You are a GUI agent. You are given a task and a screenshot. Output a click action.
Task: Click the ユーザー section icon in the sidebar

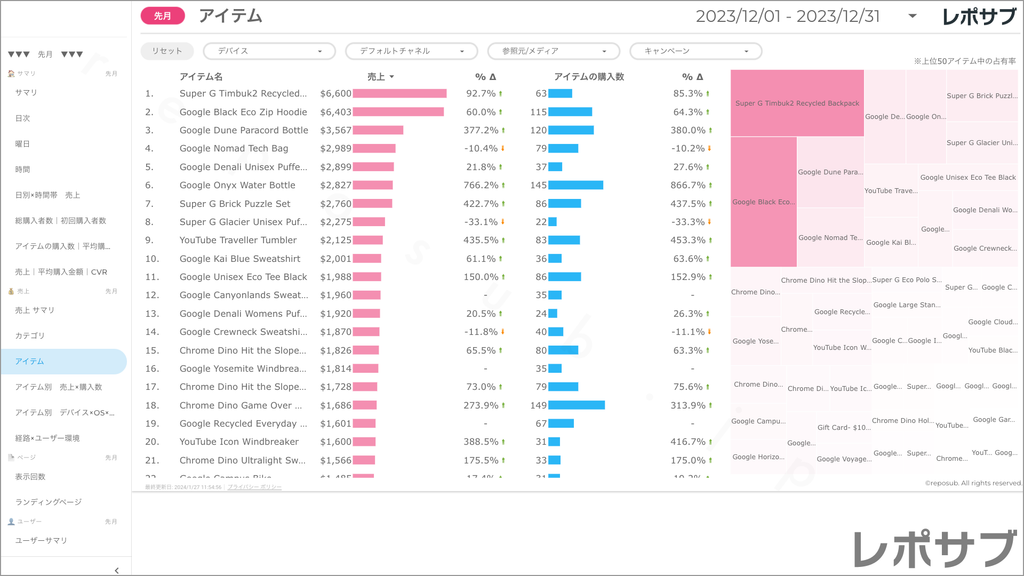click(x=11, y=522)
